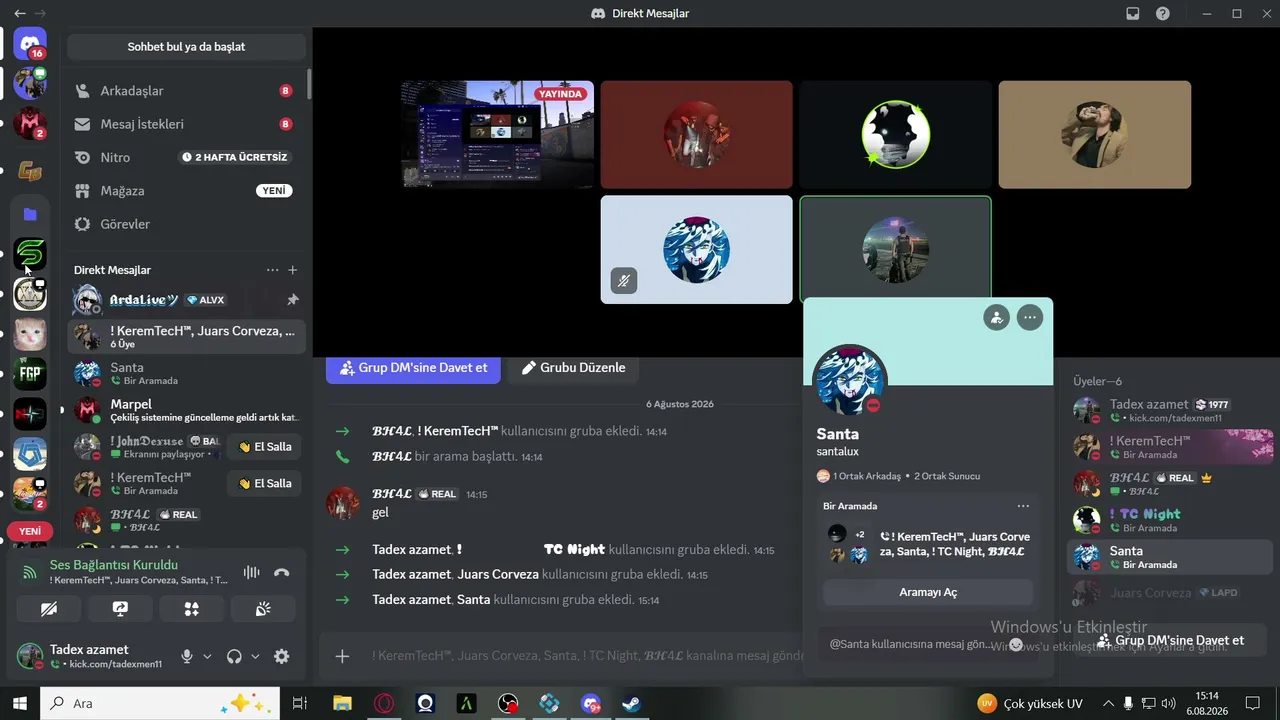Show hidden system tray icons chevron

coord(1108,703)
